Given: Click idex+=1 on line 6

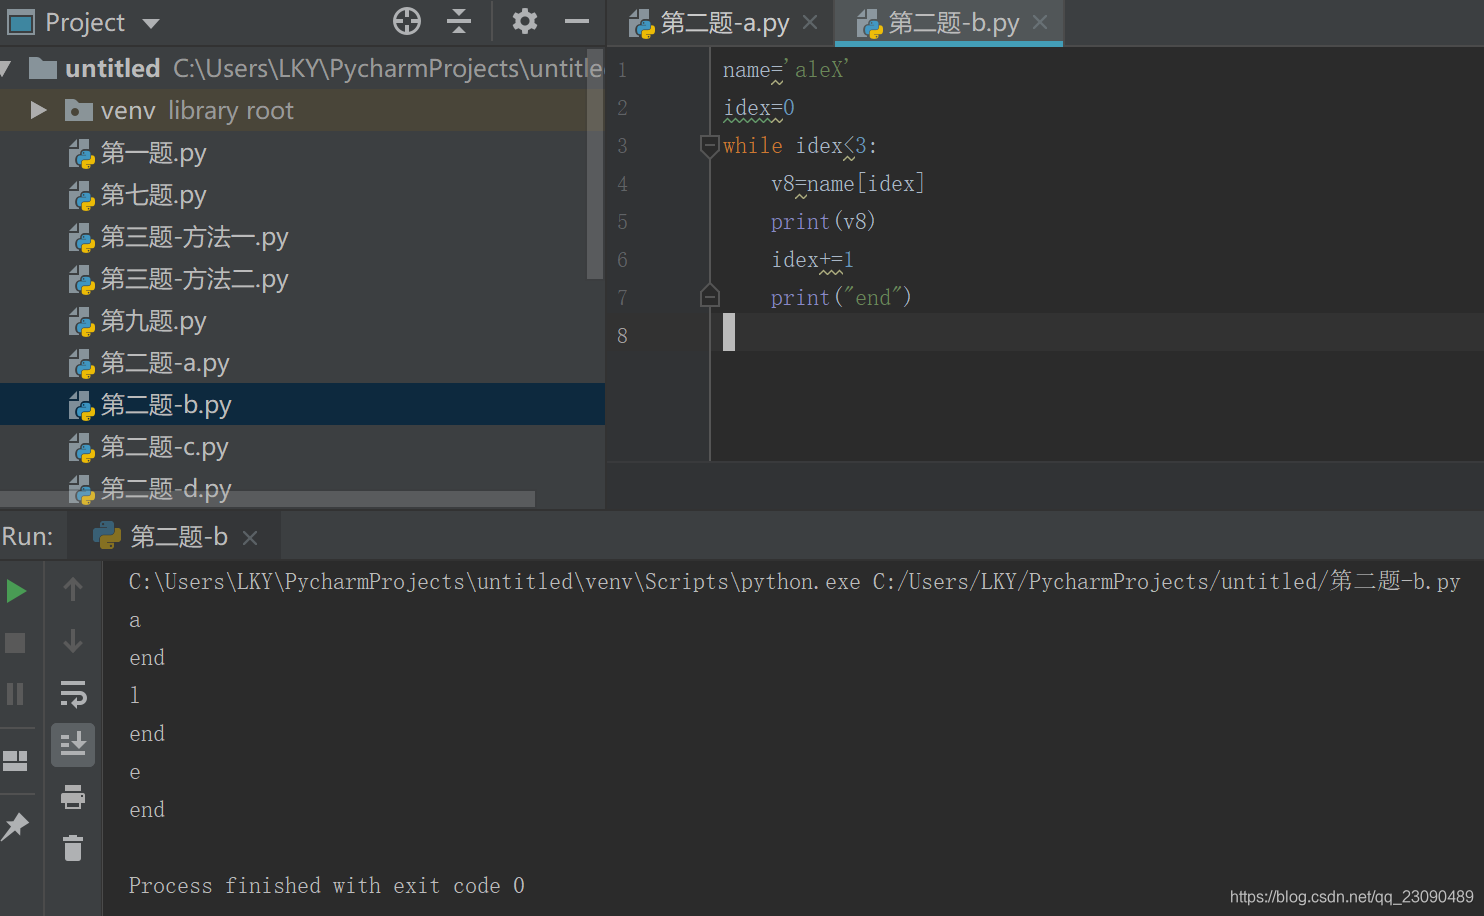Looking at the screenshot, I should (x=812, y=260).
